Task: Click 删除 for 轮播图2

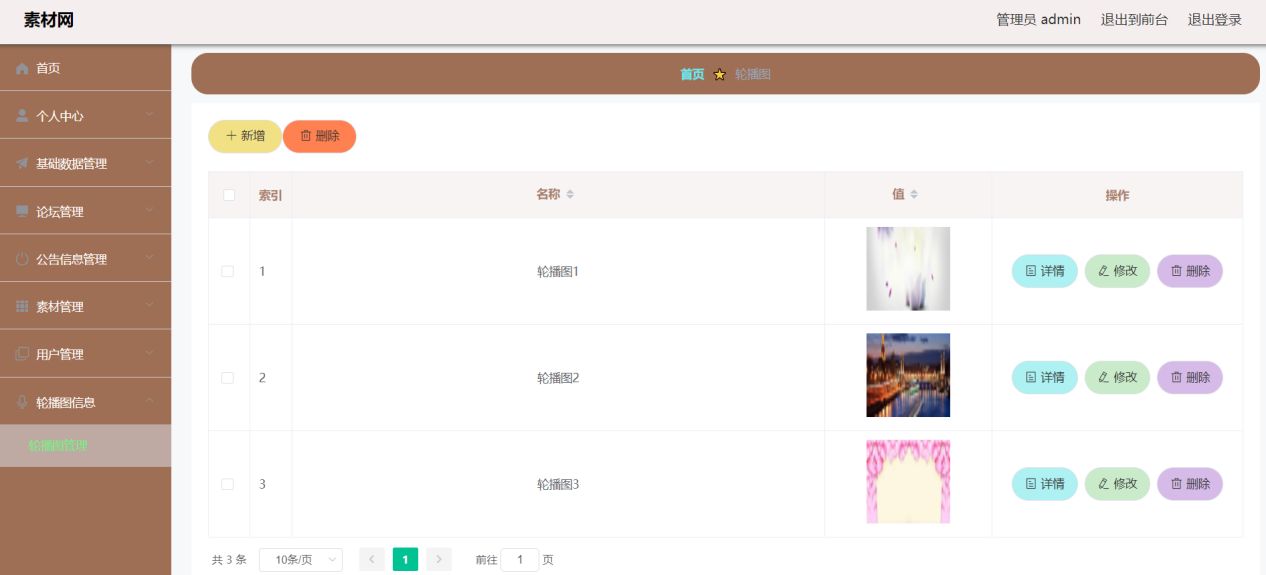Action: pos(1190,378)
